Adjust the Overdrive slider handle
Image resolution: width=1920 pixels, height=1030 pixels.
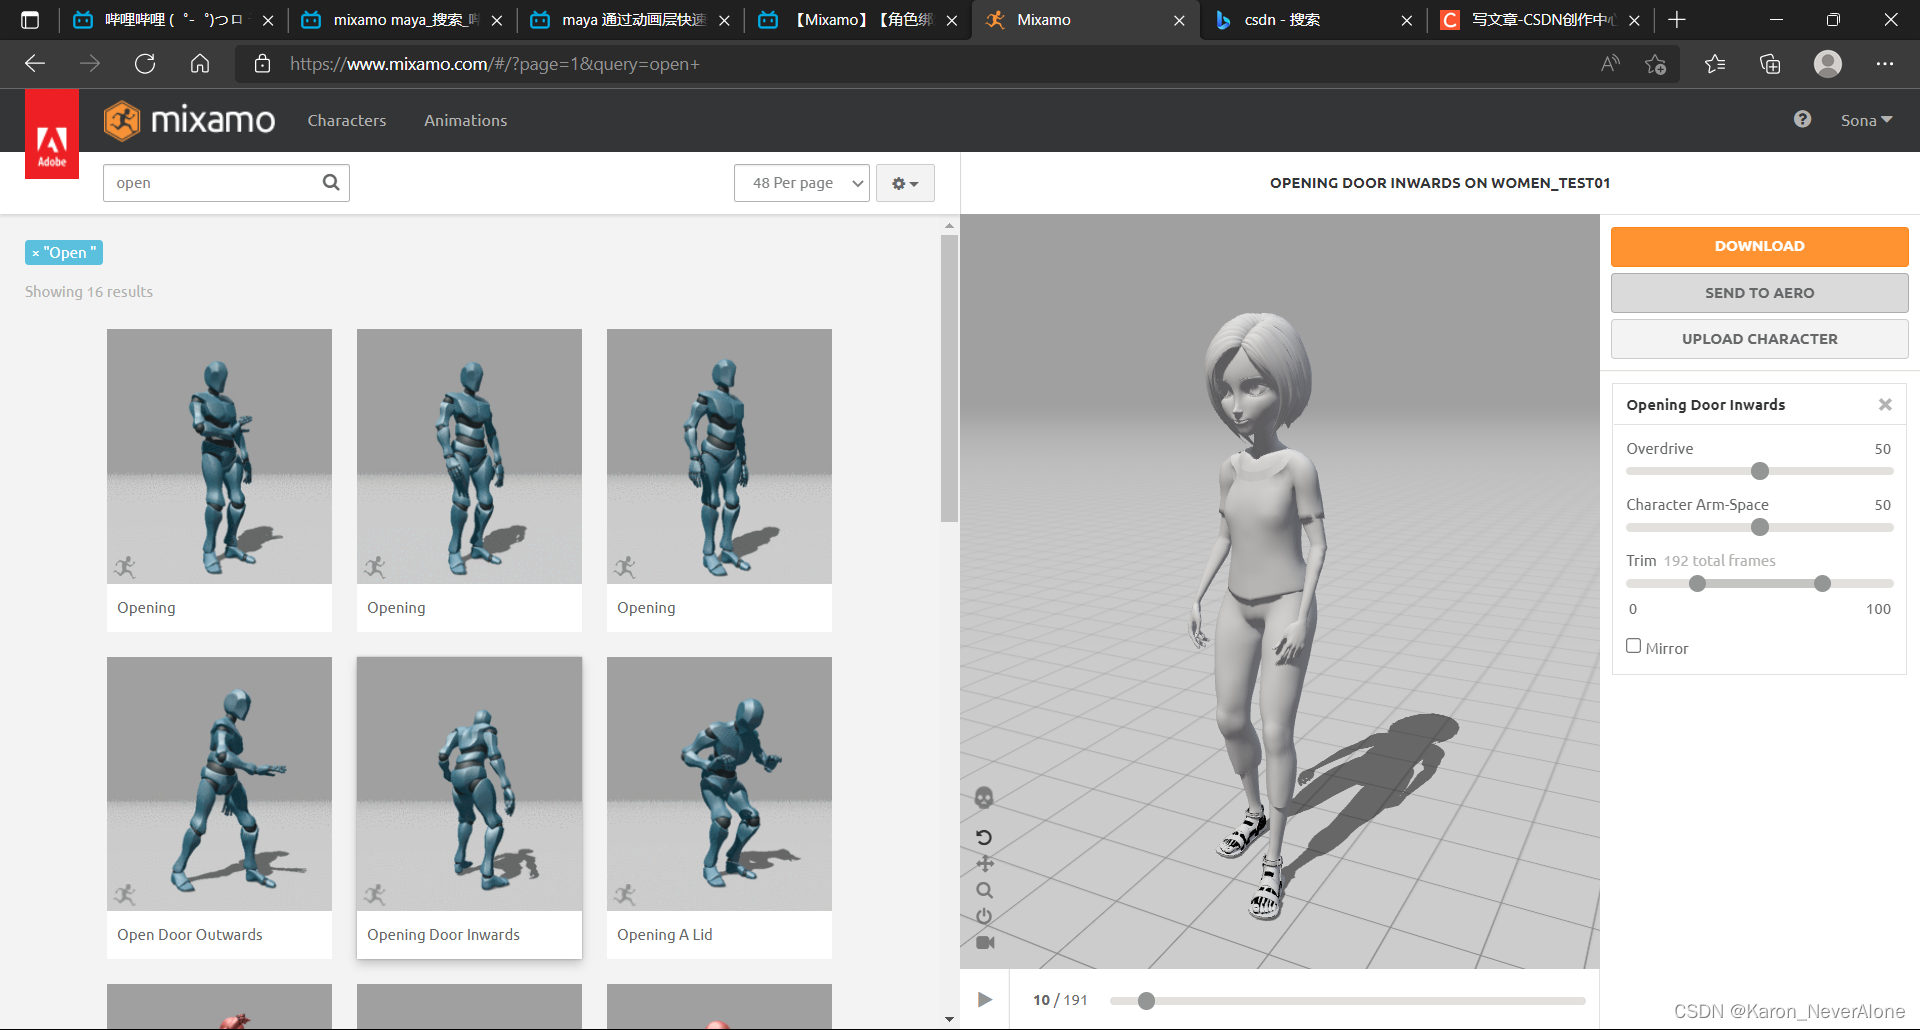tap(1760, 471)
